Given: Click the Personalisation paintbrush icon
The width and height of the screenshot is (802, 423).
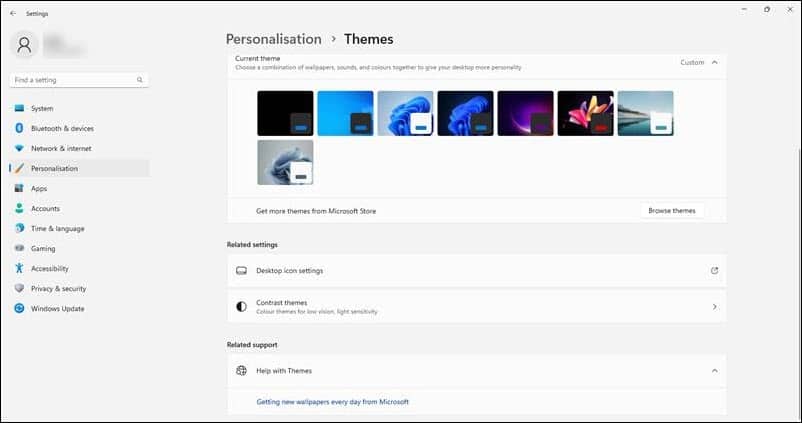Looking at the screenshot, I should tap(19, 168).
